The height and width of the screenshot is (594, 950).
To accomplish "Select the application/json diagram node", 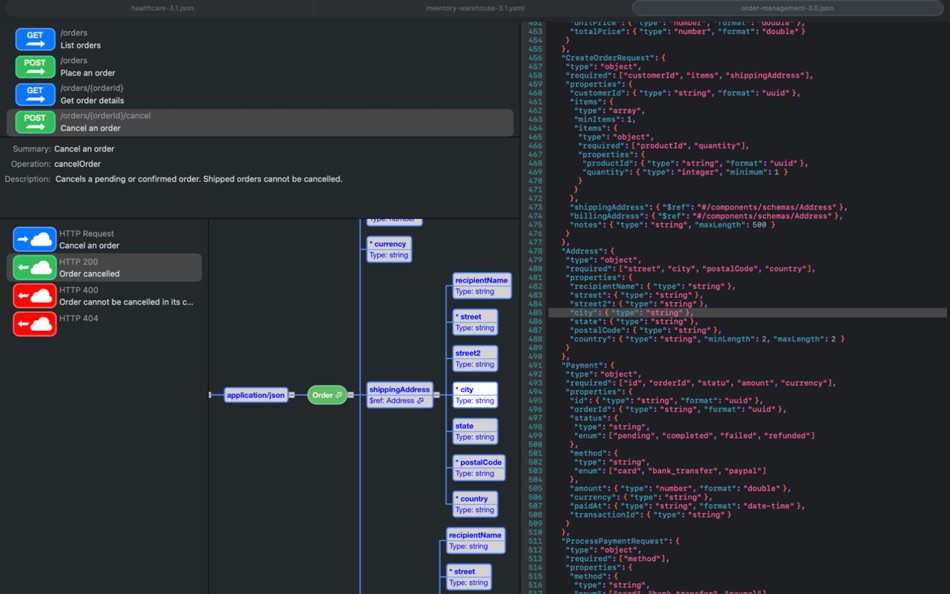I will point(256,395).
